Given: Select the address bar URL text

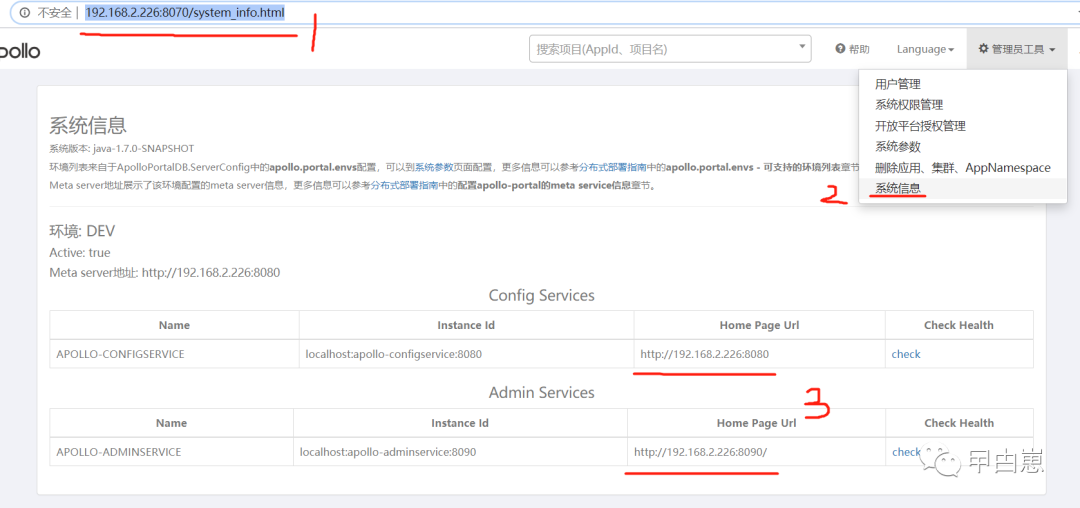Looking at the screenshot, I should click(185, 12).
